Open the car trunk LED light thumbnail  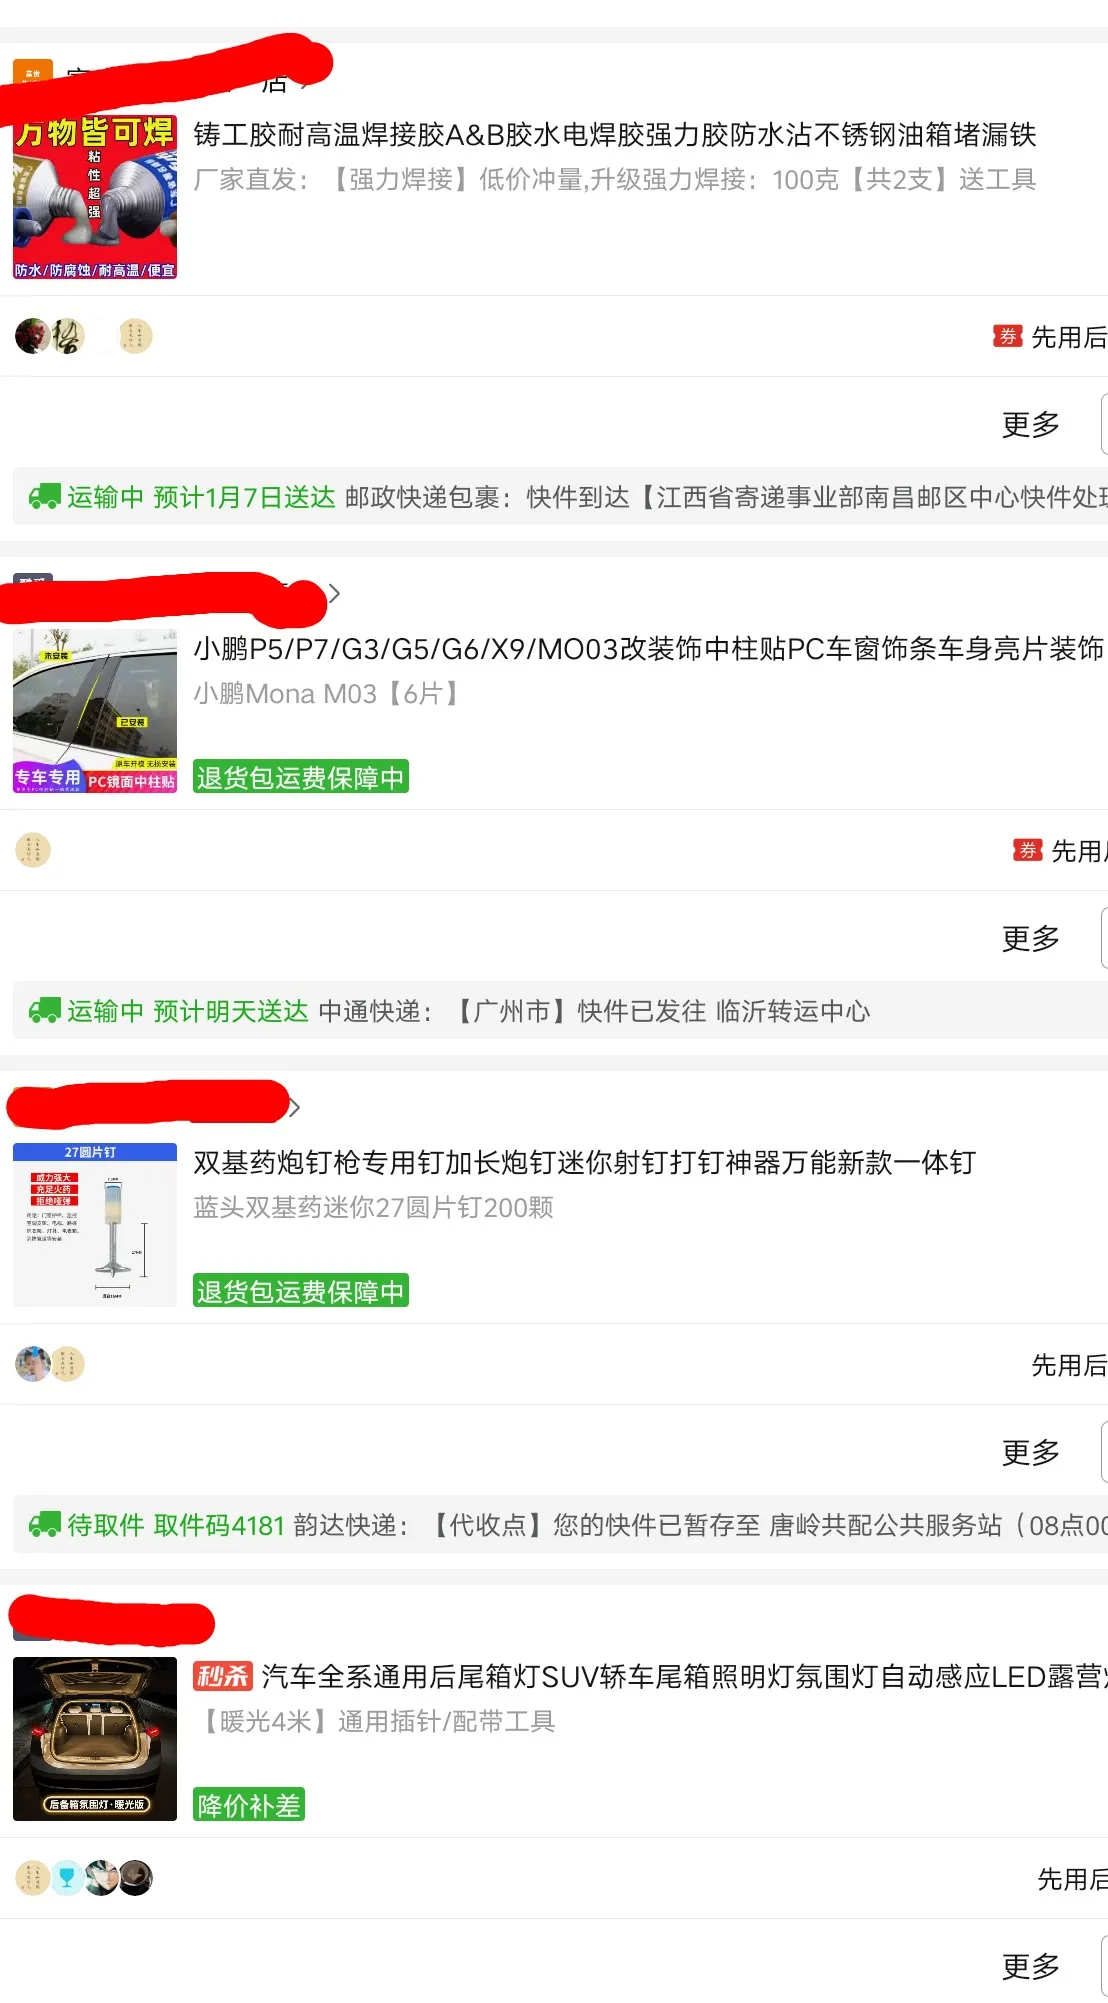[x=95, y=1739]
